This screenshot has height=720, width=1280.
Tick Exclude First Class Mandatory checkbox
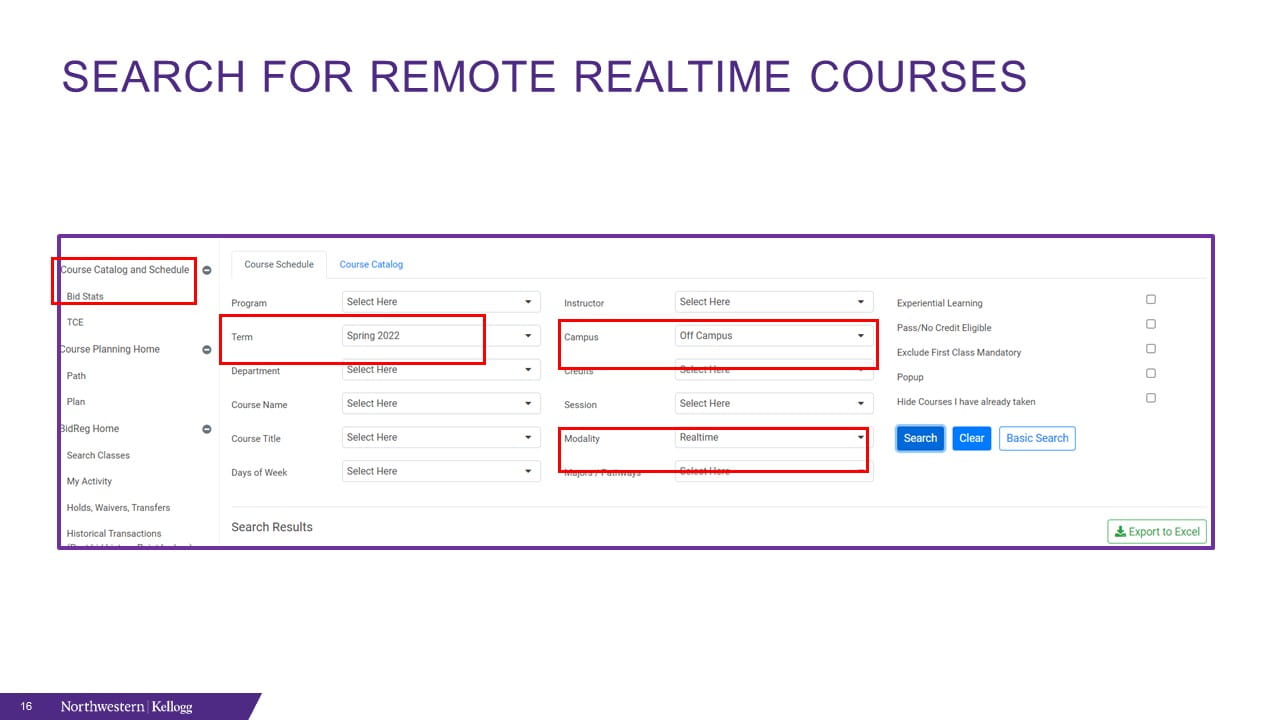click(x=1151, y=349)
